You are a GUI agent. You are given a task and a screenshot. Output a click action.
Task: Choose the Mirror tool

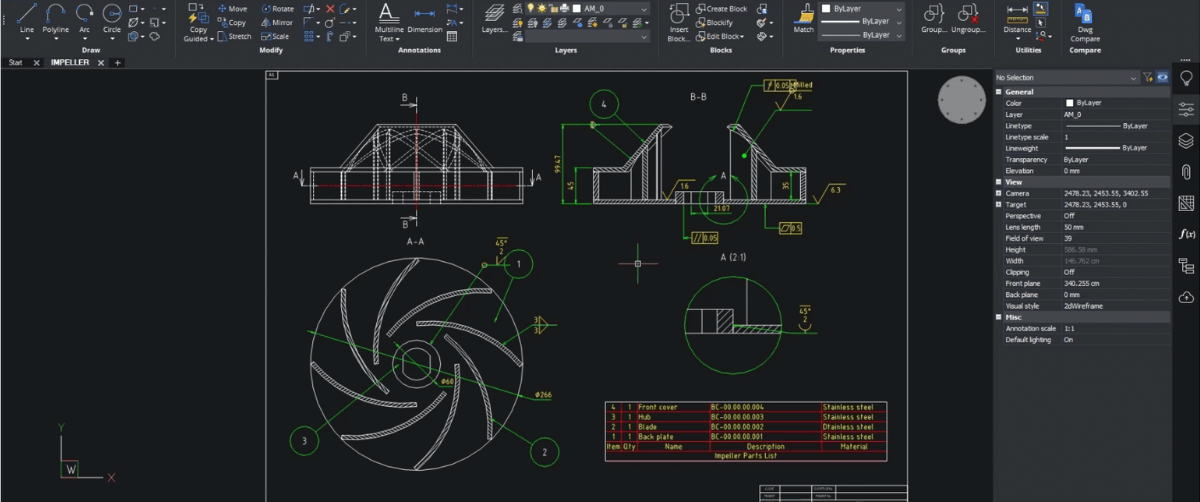coord(277,22)
